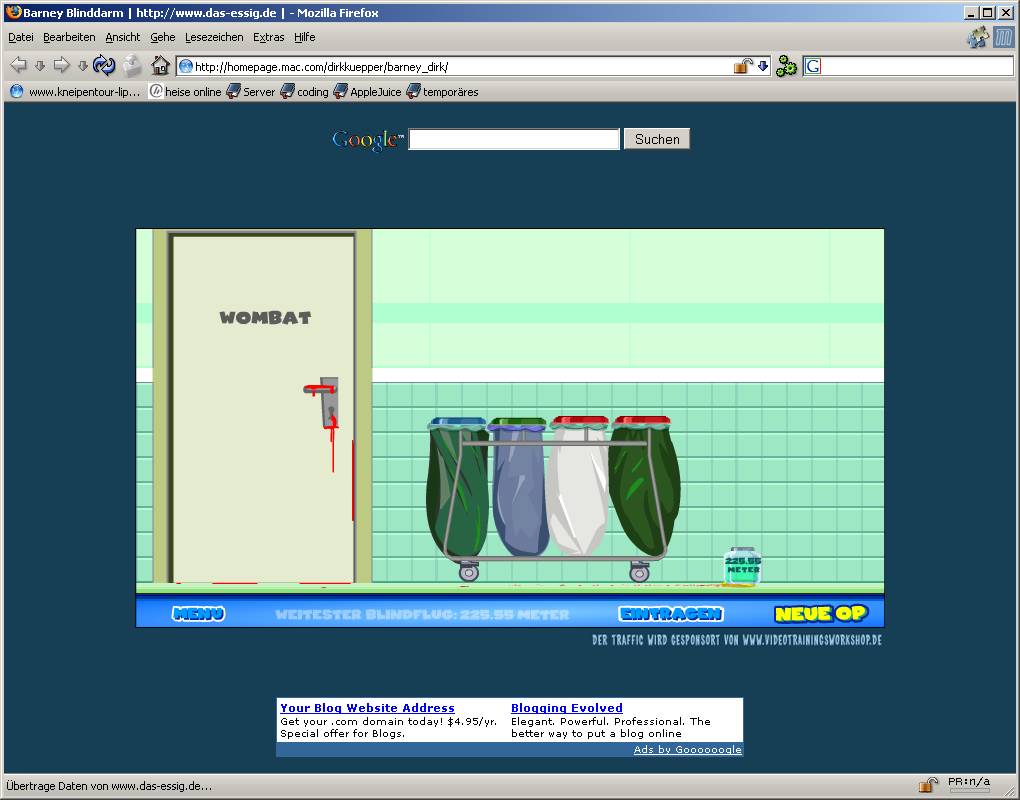The width and height of the screenshot is (1020, 800).
Task: Reload the page with the blue refresh icon
Action: click(x=104, y=66)
